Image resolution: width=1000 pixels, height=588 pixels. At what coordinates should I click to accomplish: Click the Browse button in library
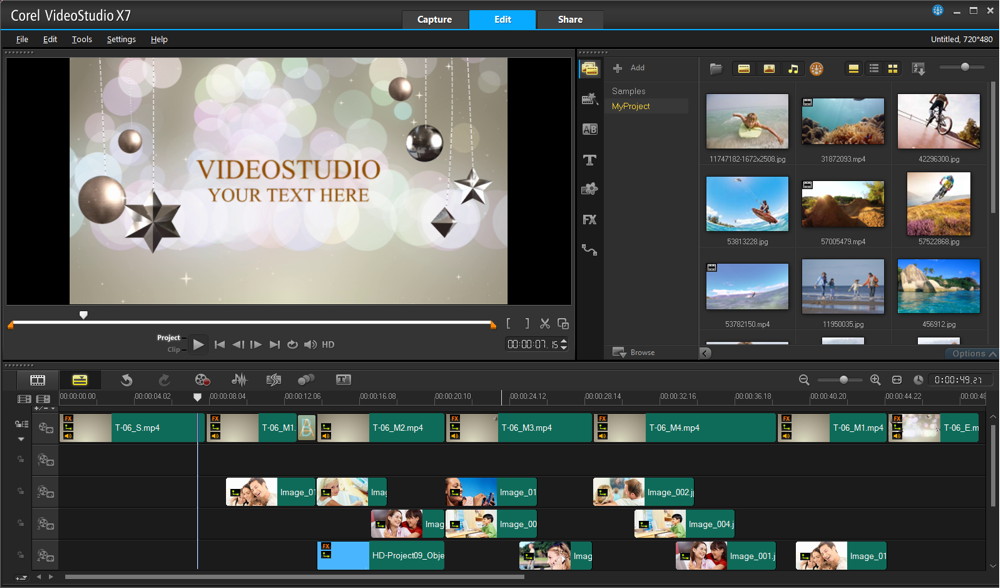pos(634,352)
